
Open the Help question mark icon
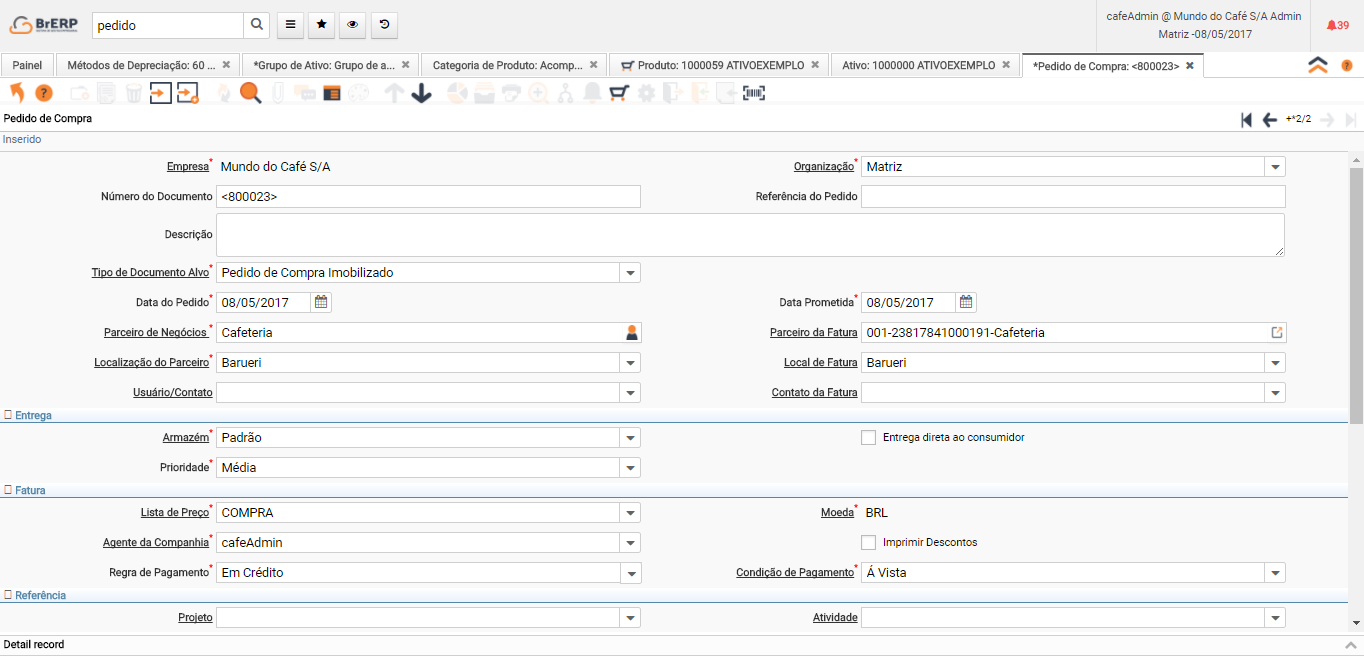(x=43, y=93)
